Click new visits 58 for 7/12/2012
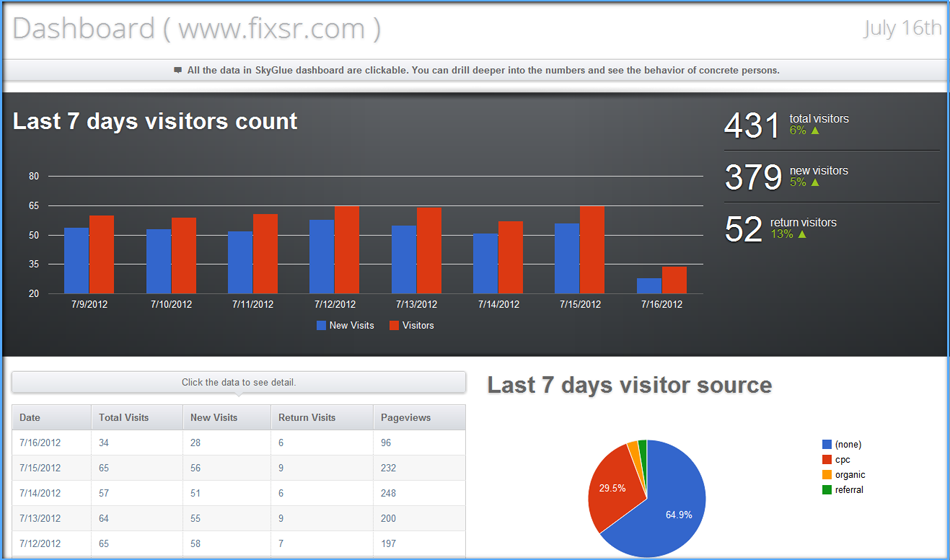Image resolution: width=950 pixels, height=560 pixels. click(x=195, y=544)
